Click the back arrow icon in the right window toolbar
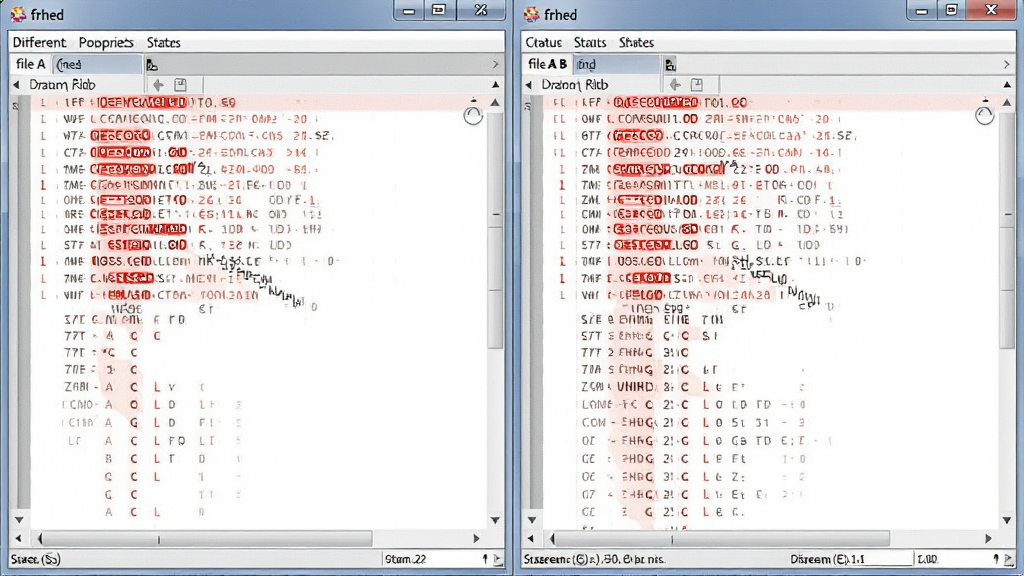 675,85
